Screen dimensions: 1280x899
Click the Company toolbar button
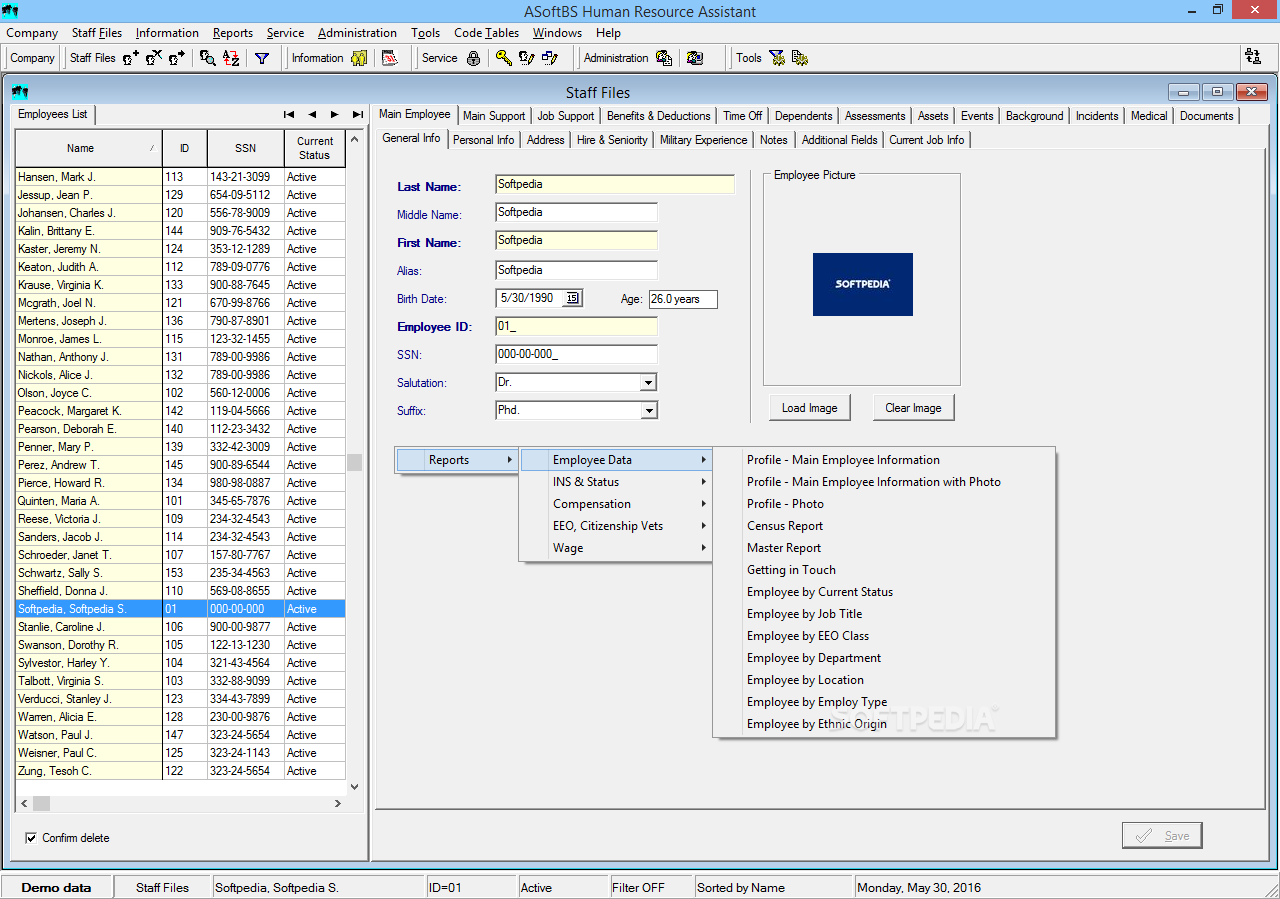[x=33, y=58]
